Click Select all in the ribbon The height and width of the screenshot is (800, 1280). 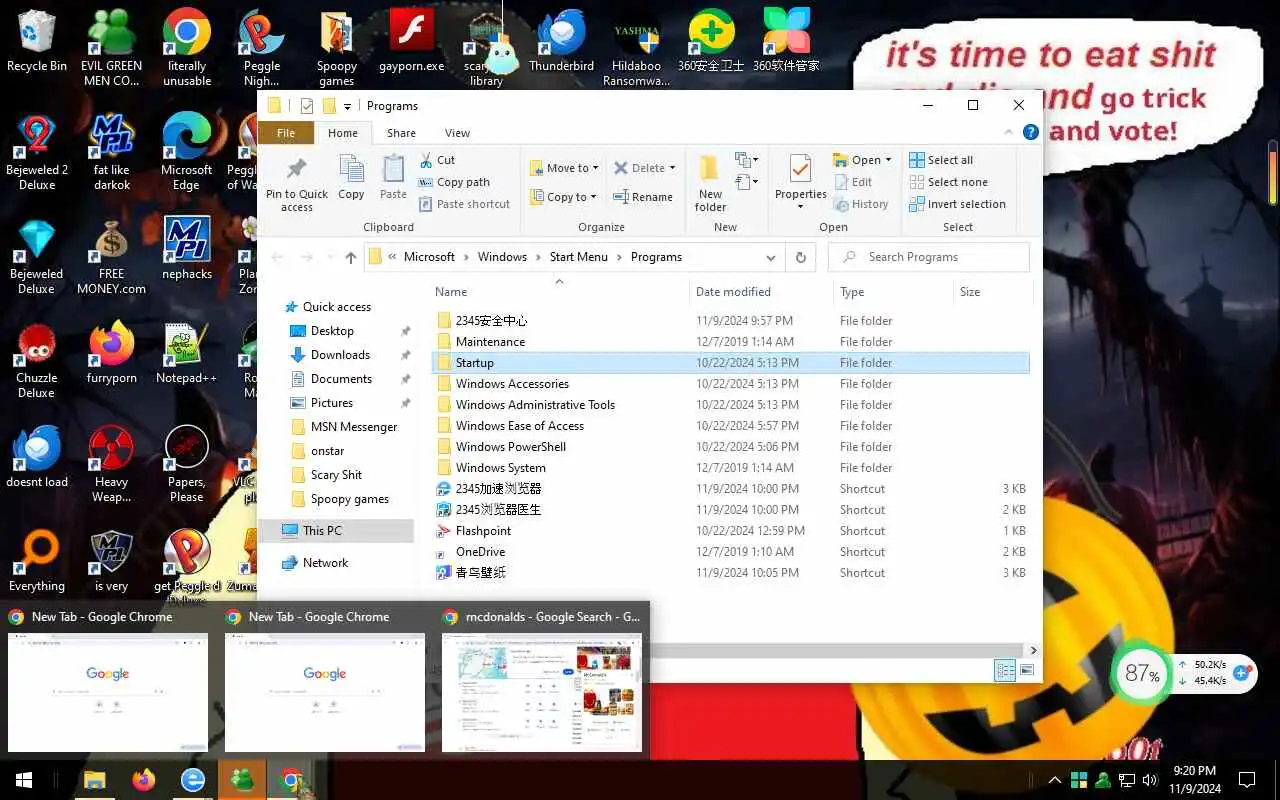point(941,160)
